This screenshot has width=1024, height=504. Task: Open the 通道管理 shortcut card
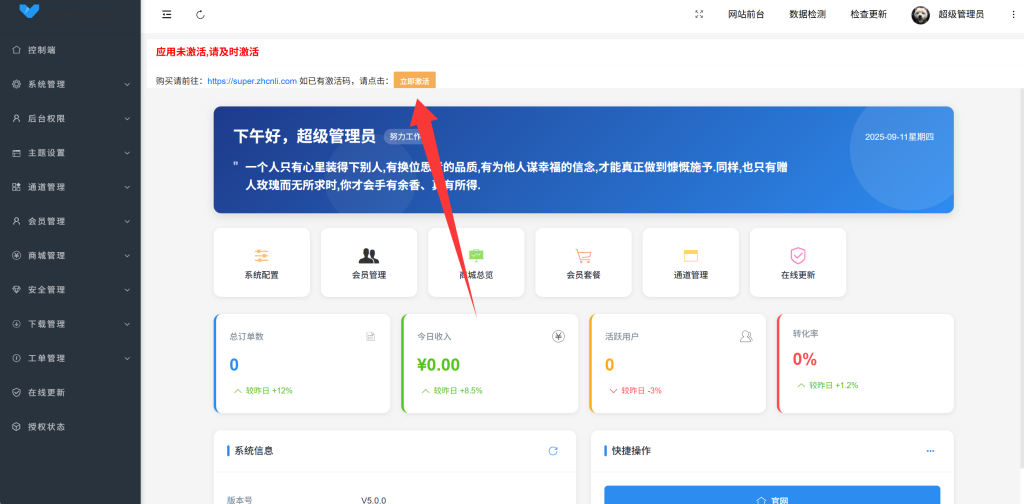[690, 263]
